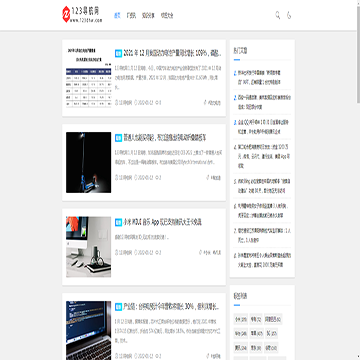Image resolution: width=360 pixels, height=360 pixels.
Task: Click the blue category badge beside the App article title
Action: point(118,222)
